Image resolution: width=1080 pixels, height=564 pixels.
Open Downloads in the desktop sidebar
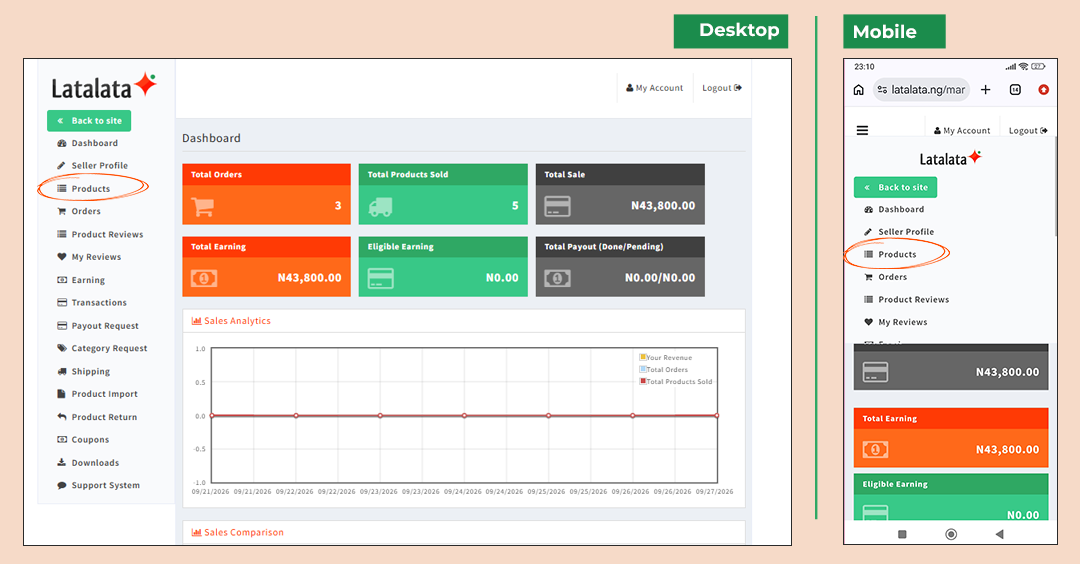coord(88,463)
